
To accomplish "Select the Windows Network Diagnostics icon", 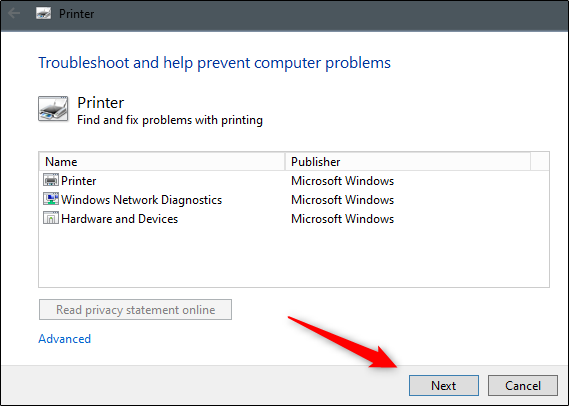I will coord(50,199).
